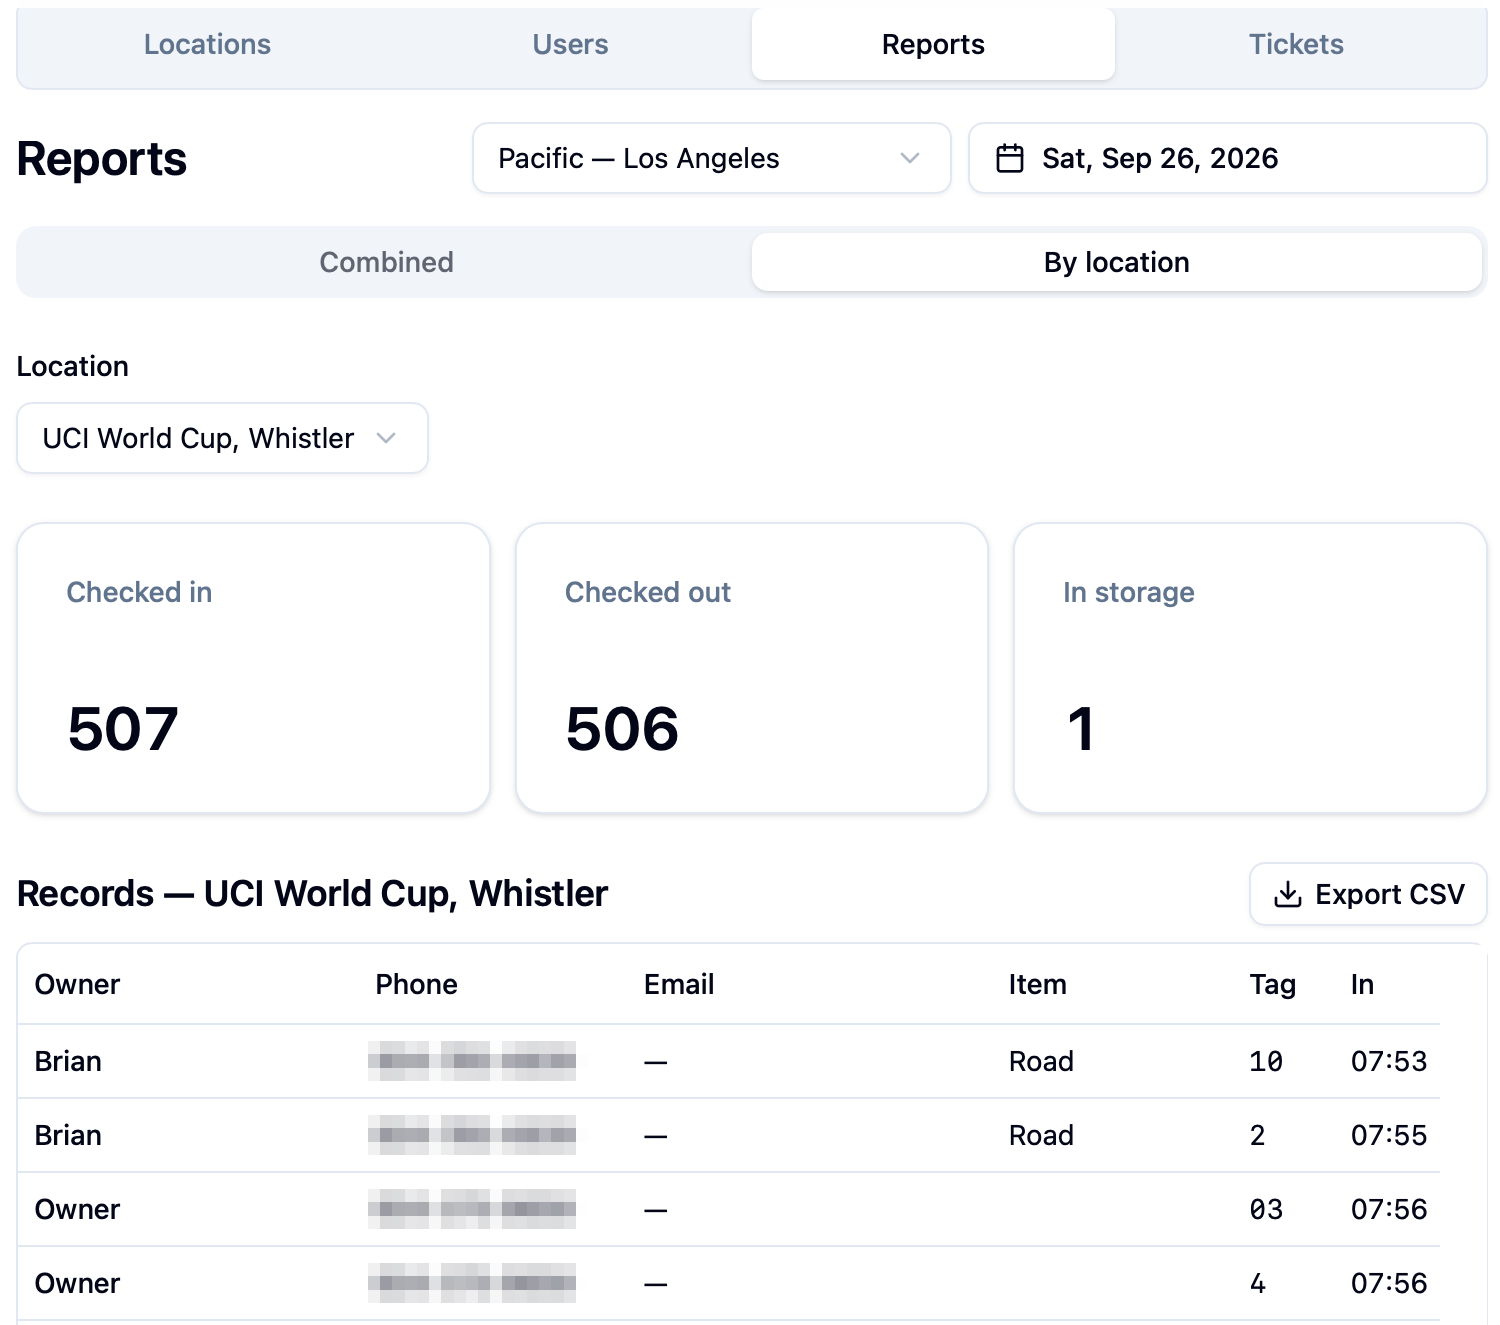
Task: Open the Pacific — Los Angeles timezone dropdown
Action: coord(711,158)
